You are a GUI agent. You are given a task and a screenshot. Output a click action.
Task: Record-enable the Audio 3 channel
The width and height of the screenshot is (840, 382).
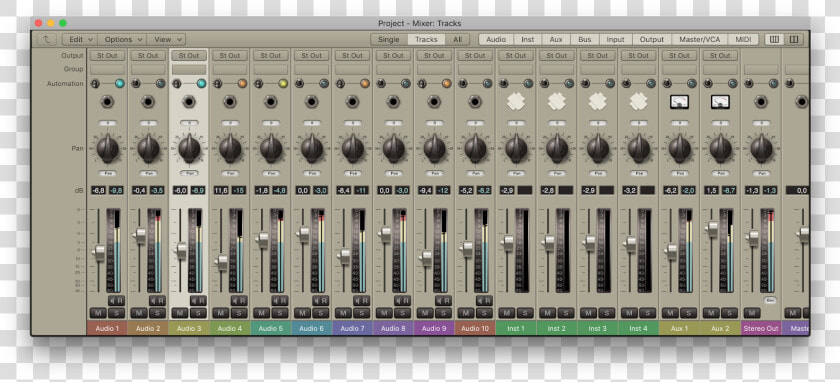point(202,301)
